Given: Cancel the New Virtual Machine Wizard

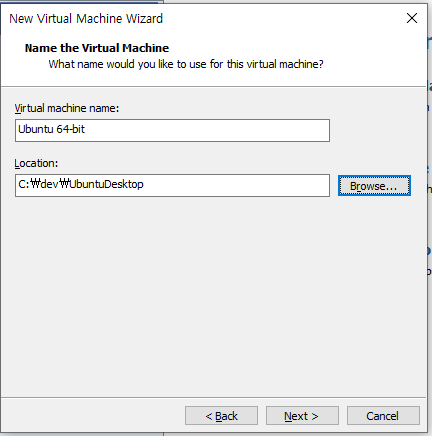Looking at the screenshot, I should (383, 416).
